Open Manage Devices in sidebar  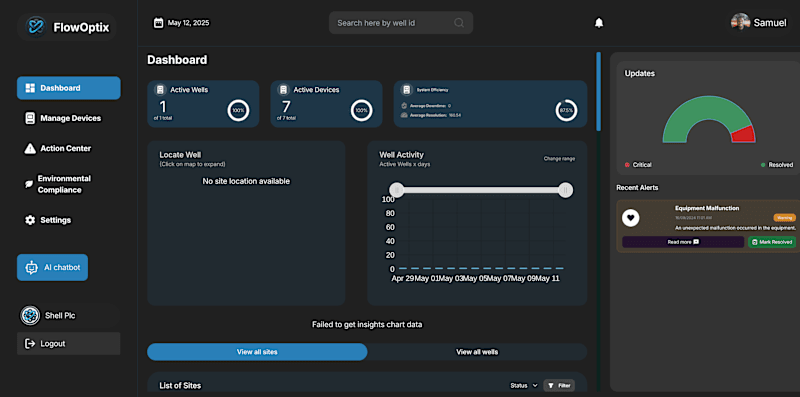click(69, 118)
